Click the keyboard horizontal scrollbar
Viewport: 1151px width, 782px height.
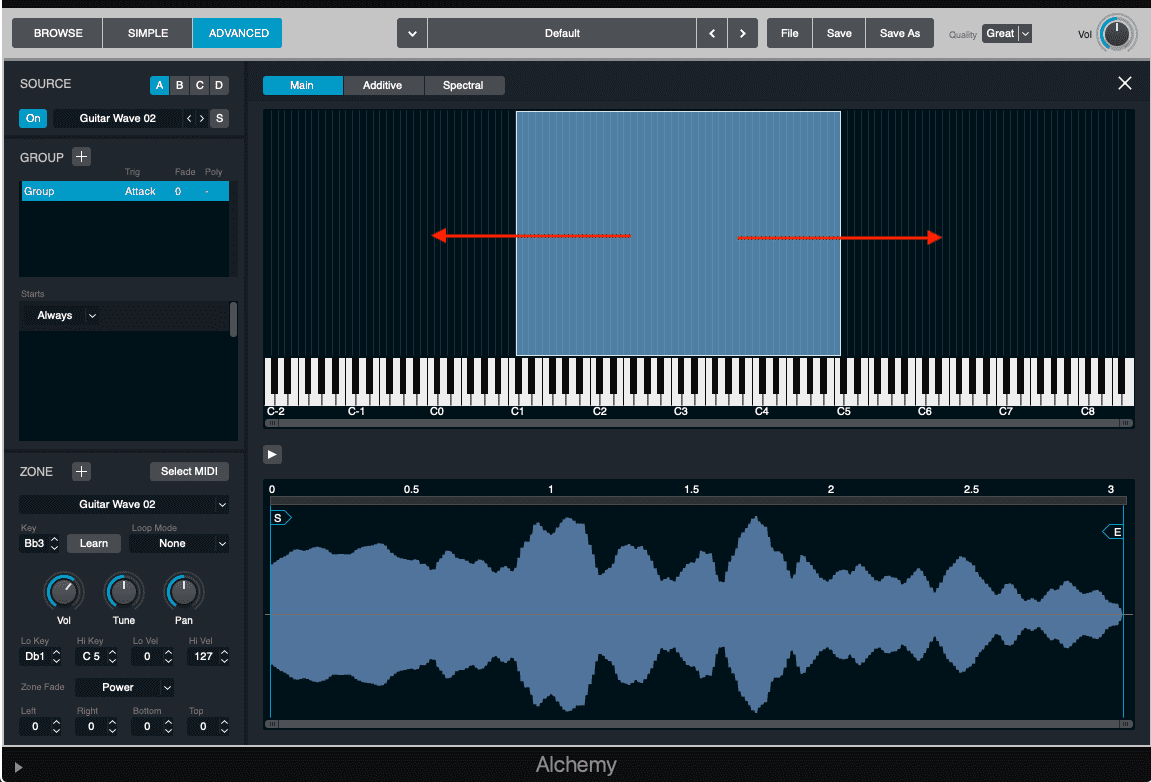699,423
